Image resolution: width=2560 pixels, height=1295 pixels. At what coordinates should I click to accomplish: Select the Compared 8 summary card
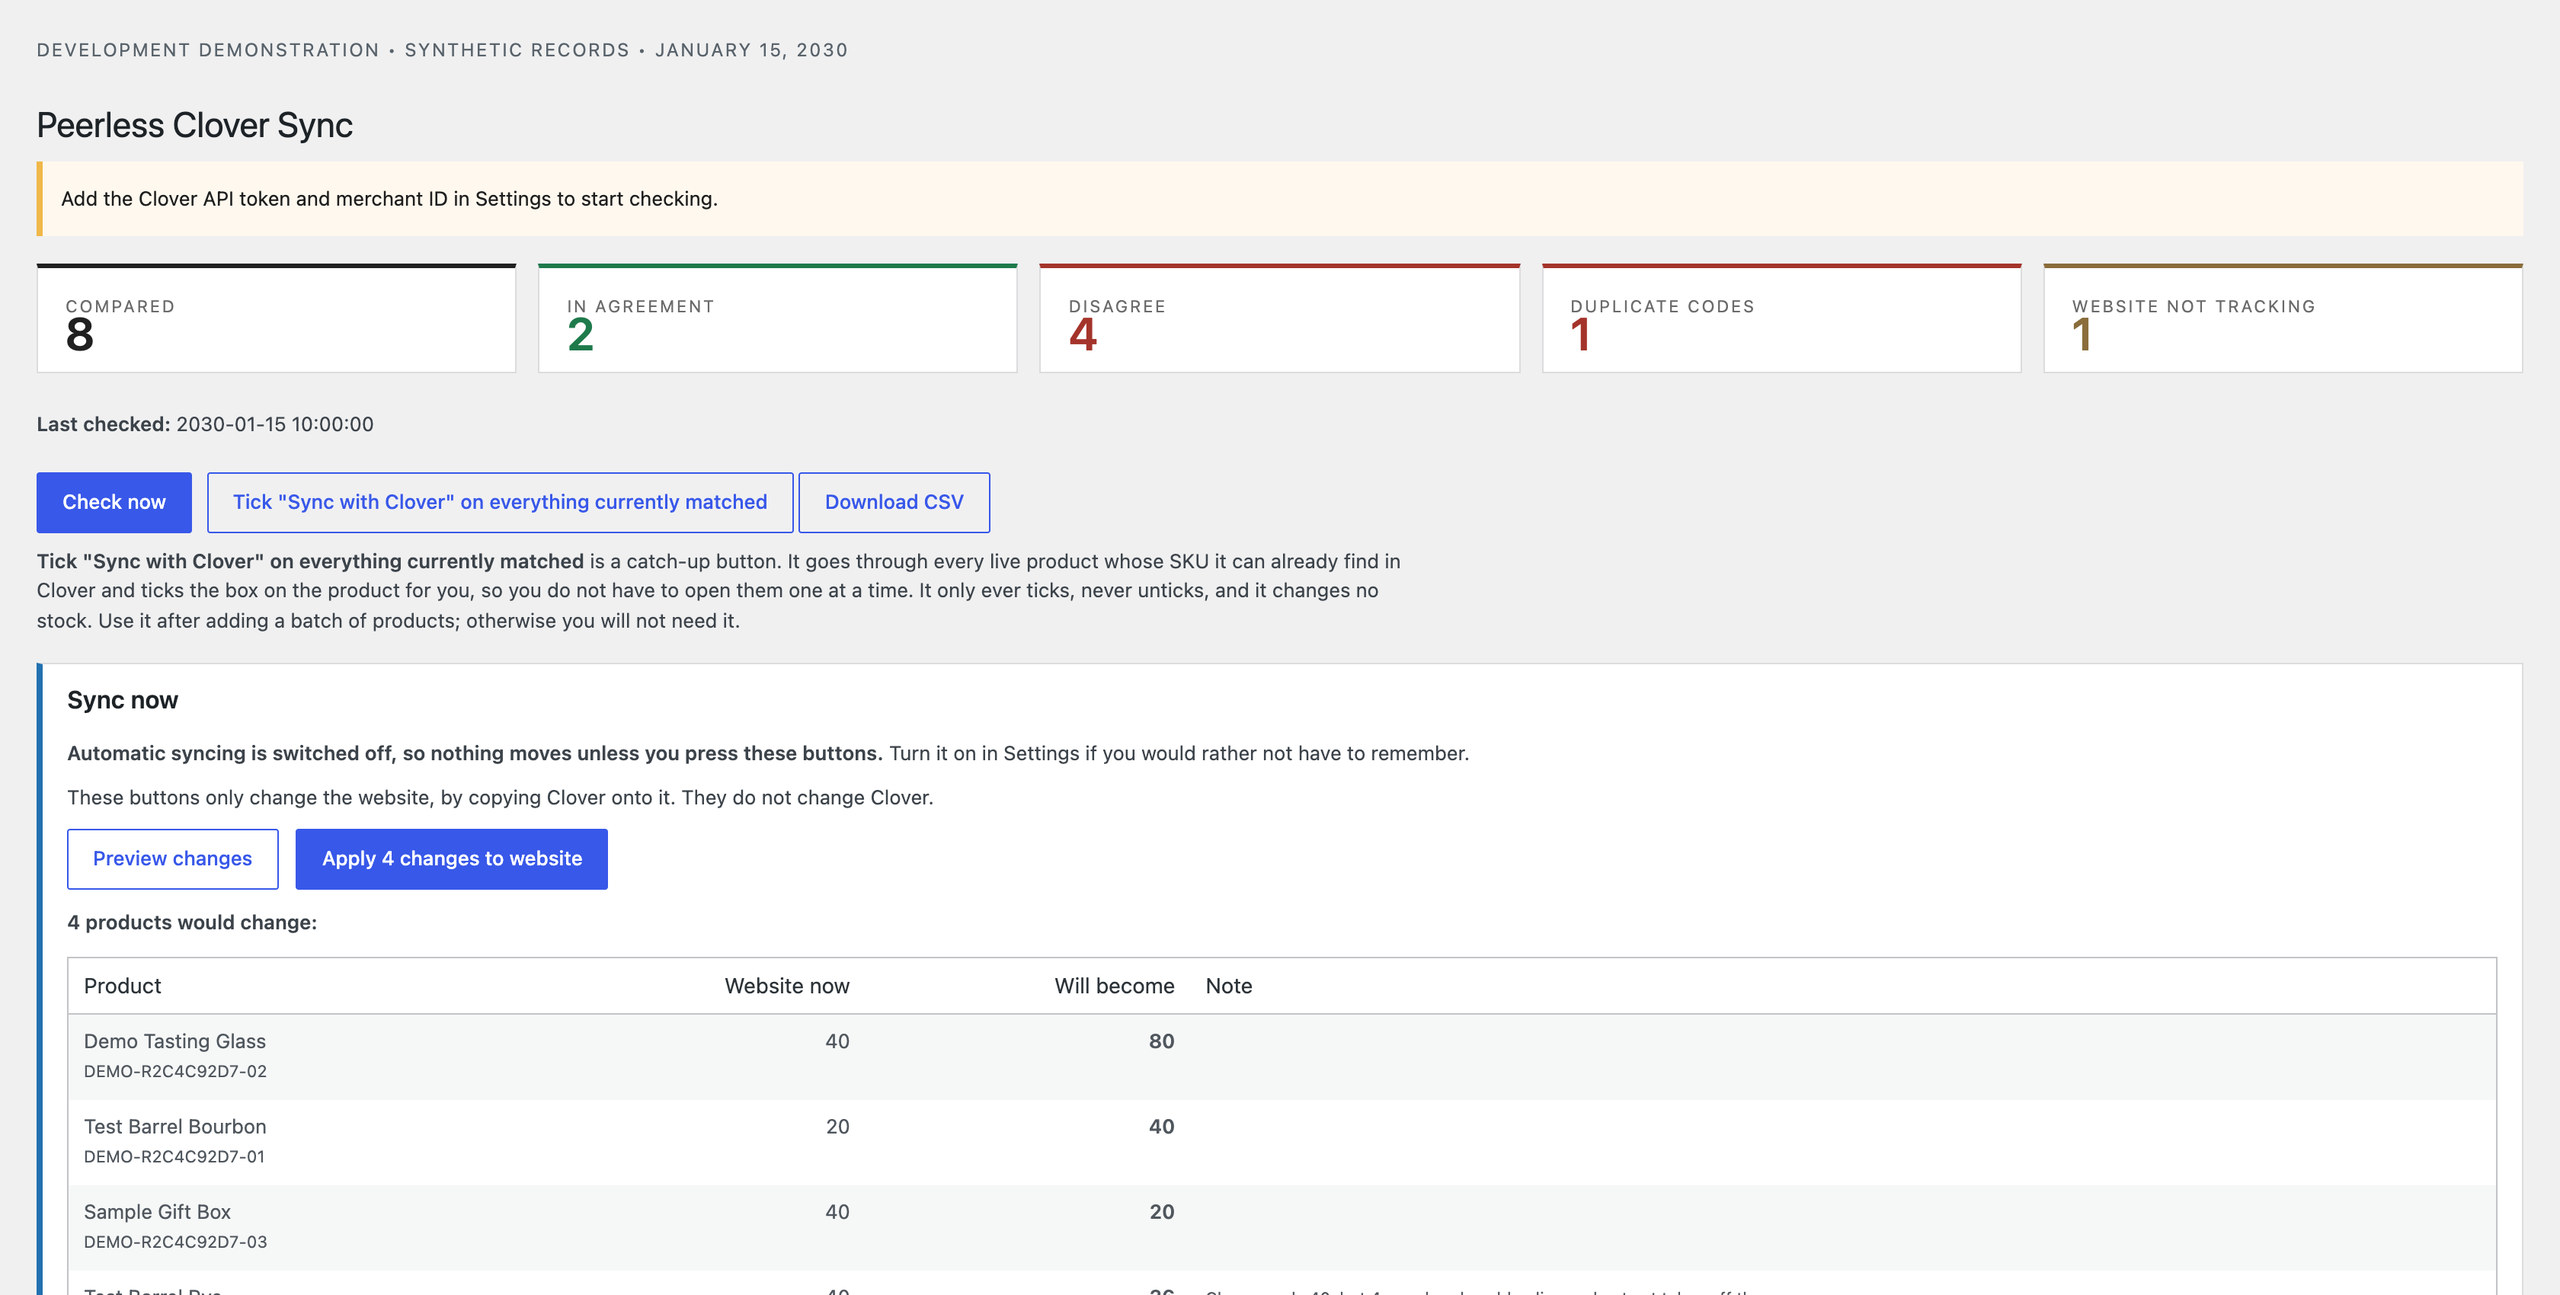click(x=276, y=319)
